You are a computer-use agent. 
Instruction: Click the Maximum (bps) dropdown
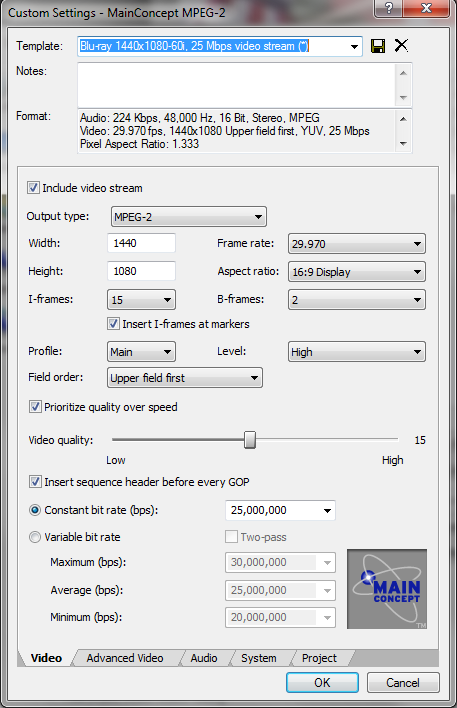click(280, 563)
